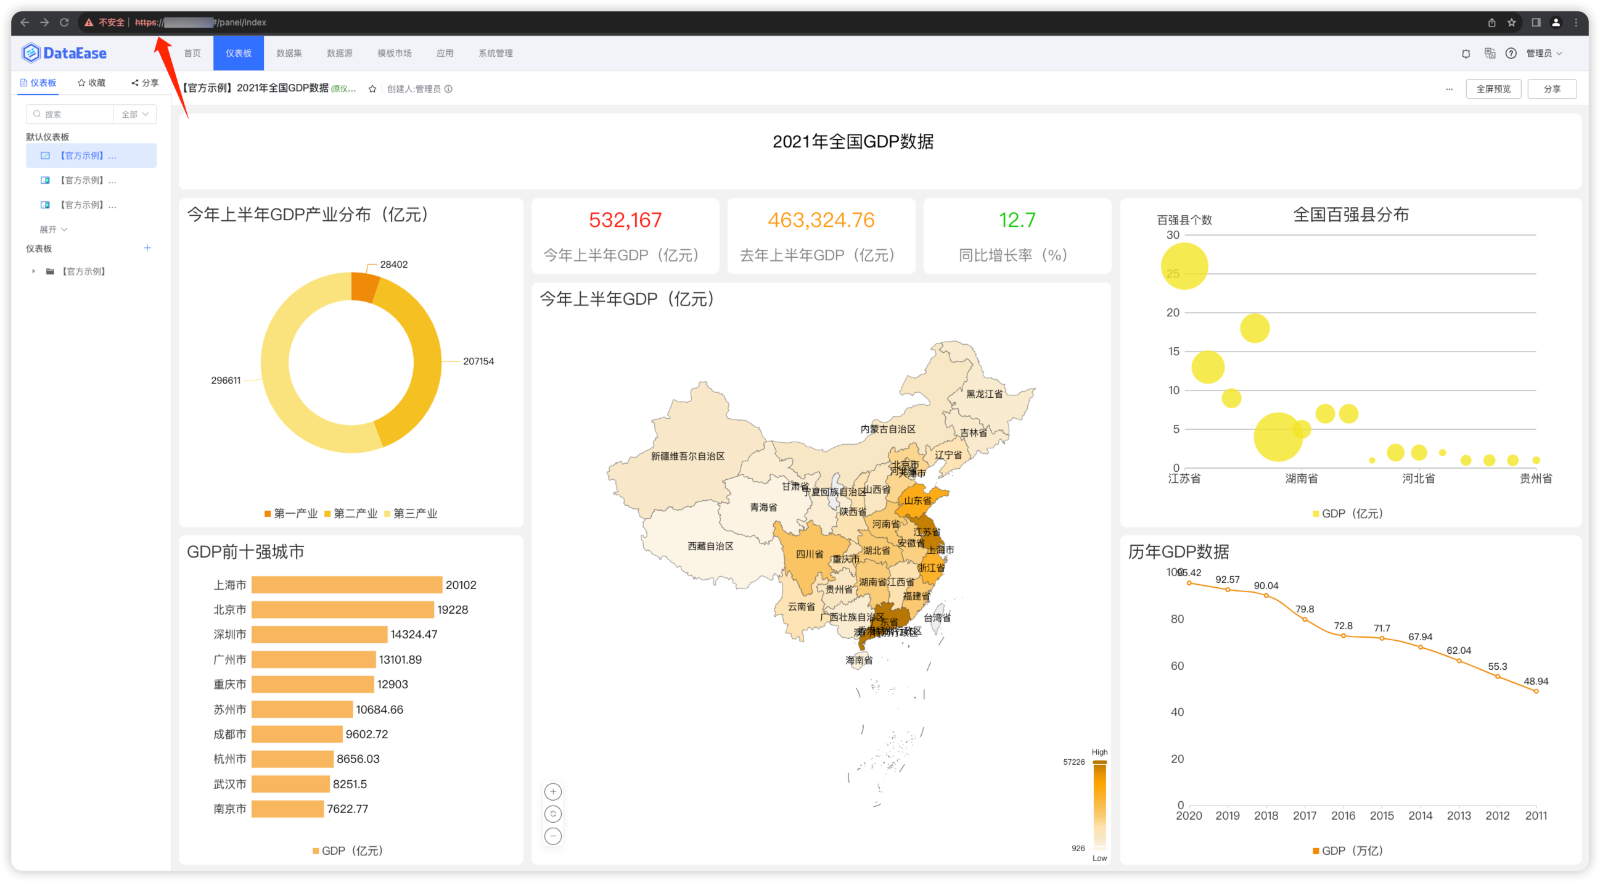Zoom out on the GDP map

(553, 836)
